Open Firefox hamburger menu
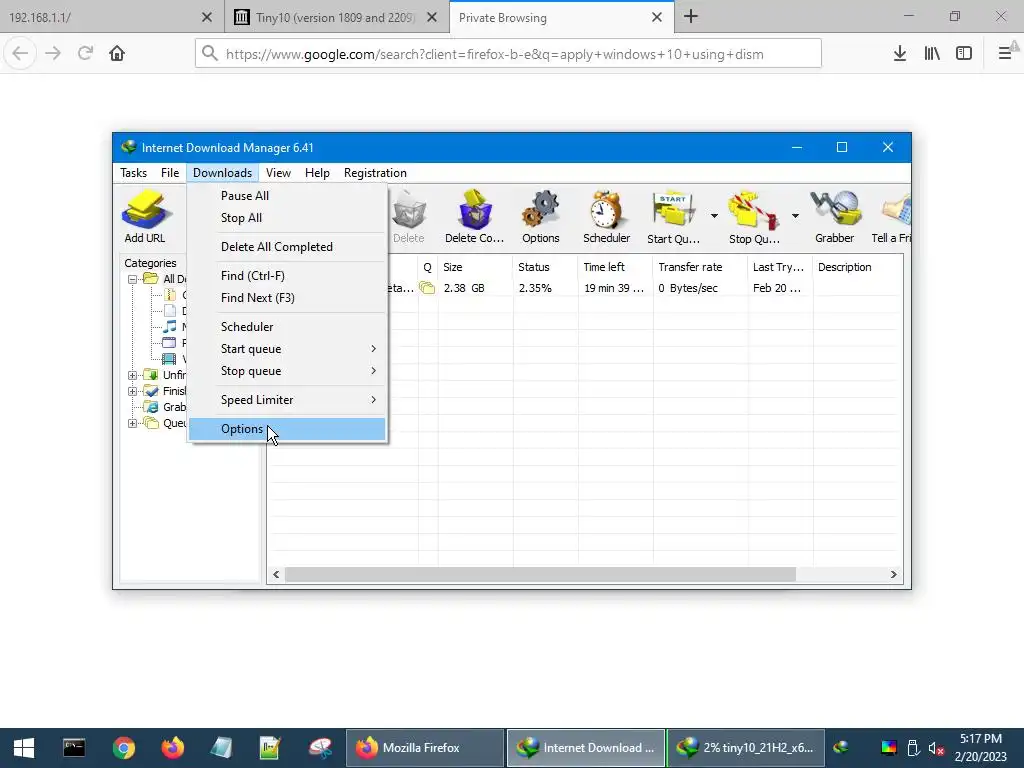The width and height of the screenshot is (1024, 768). point(1006,54)
